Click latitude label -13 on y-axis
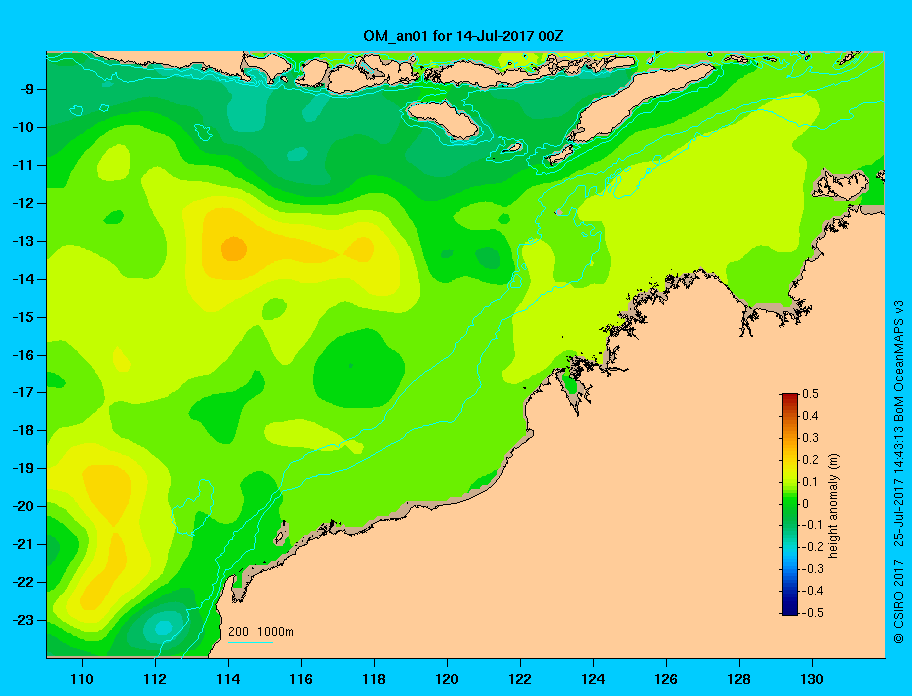Image resolution: width=912 pixels, height=696 pixels. tap(23, 241)
